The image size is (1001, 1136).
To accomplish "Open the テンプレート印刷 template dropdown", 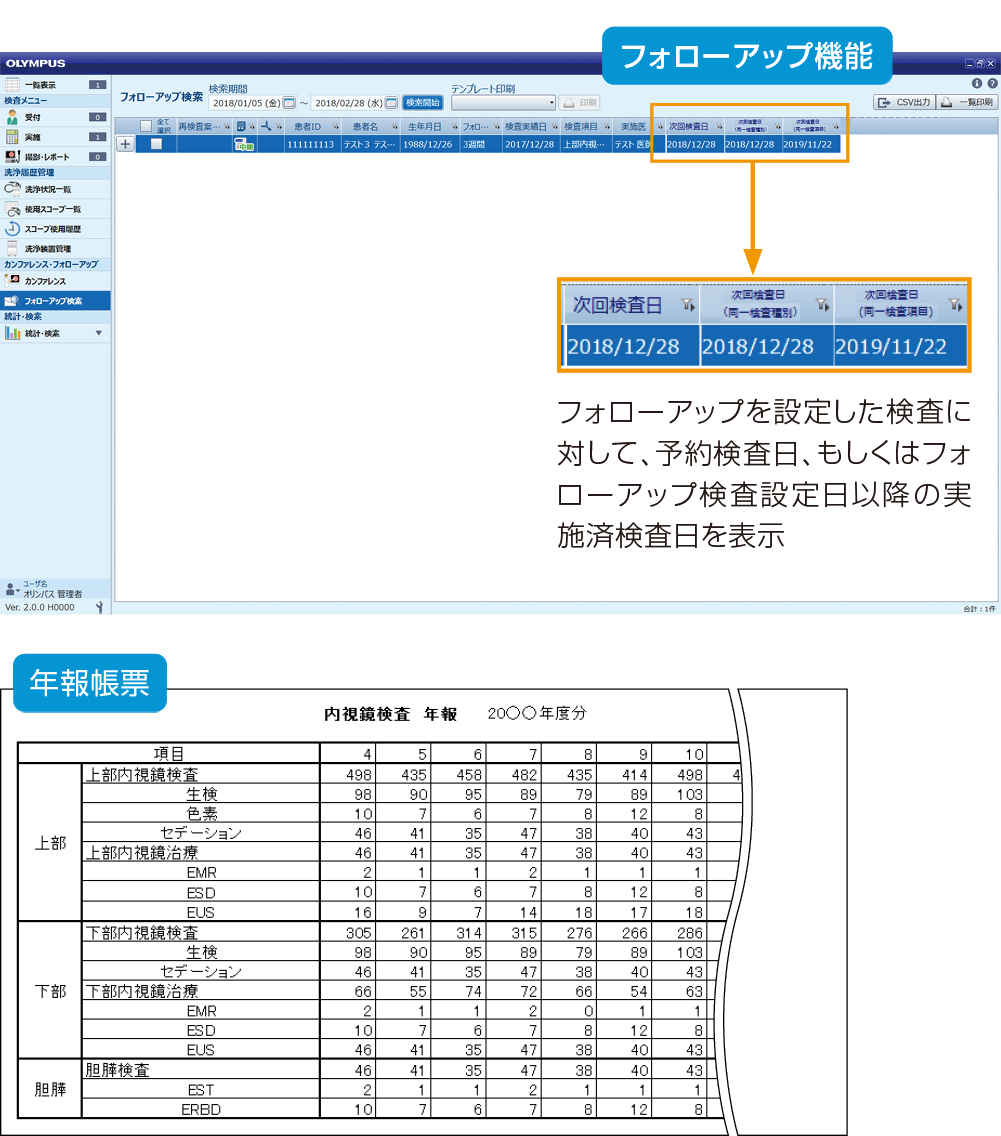I will [x=504, y=102].
